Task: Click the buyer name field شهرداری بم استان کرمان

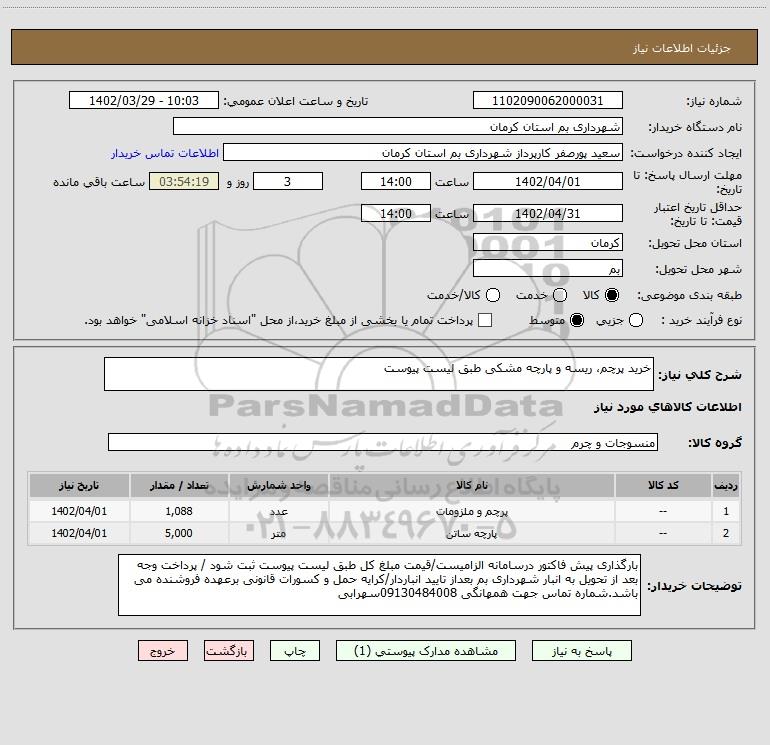Action: pyautogui.click(x=398, y=127)
